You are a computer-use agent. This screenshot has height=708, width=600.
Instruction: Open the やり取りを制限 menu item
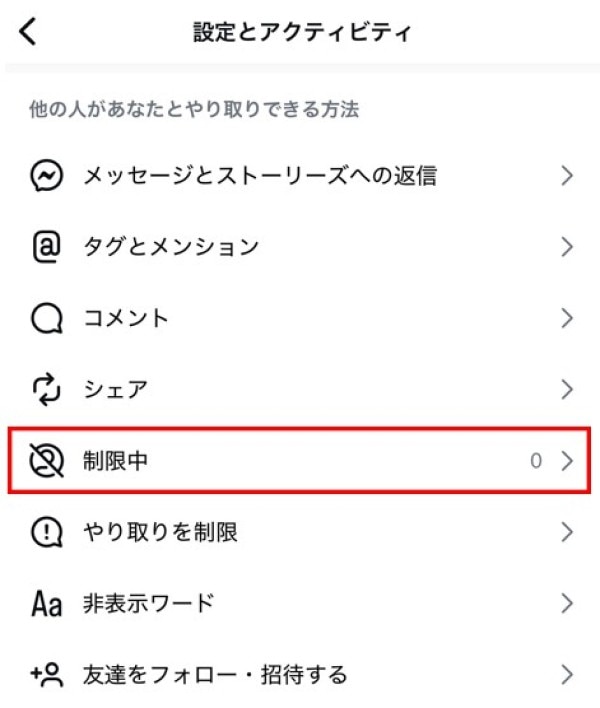160,532
